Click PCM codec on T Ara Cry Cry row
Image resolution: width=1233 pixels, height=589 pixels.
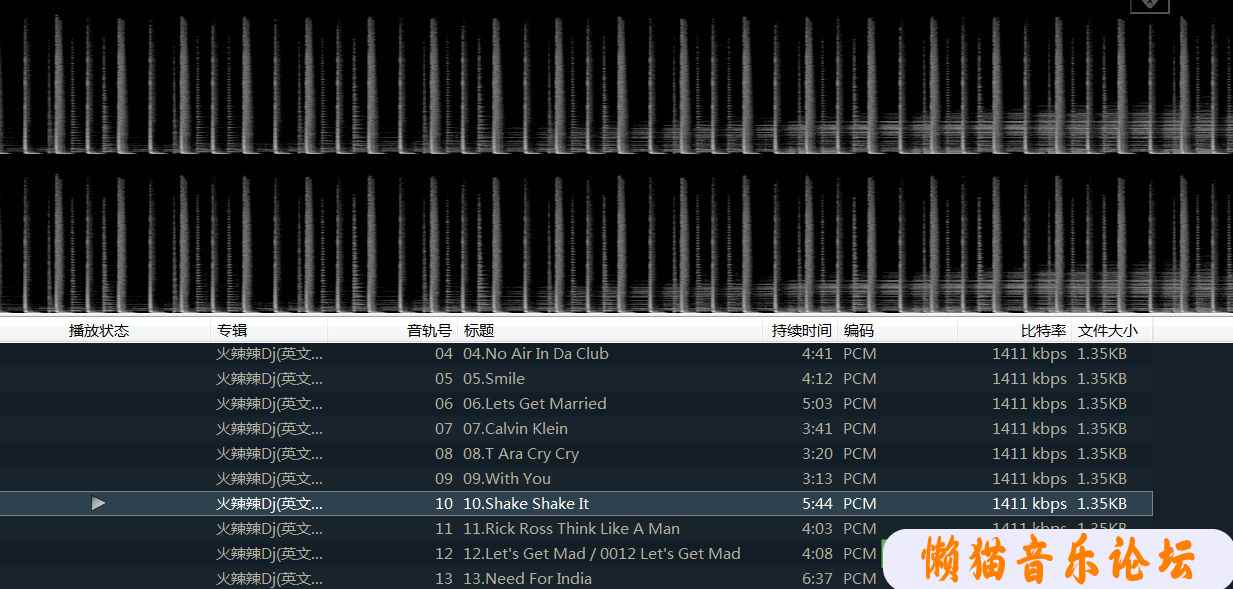[860, 453]
